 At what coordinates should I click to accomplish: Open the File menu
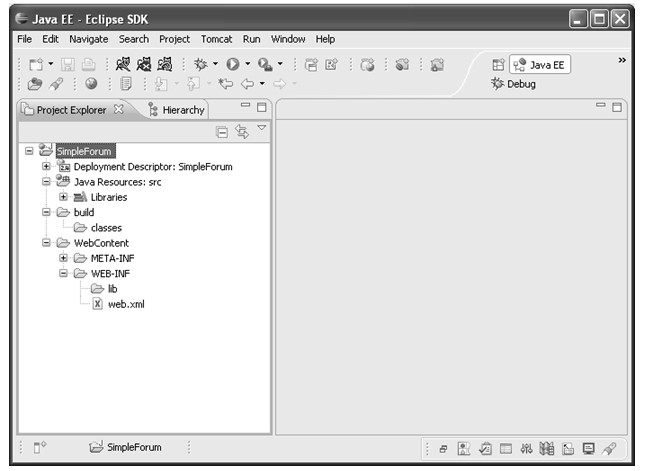click(x=25, y=39)
